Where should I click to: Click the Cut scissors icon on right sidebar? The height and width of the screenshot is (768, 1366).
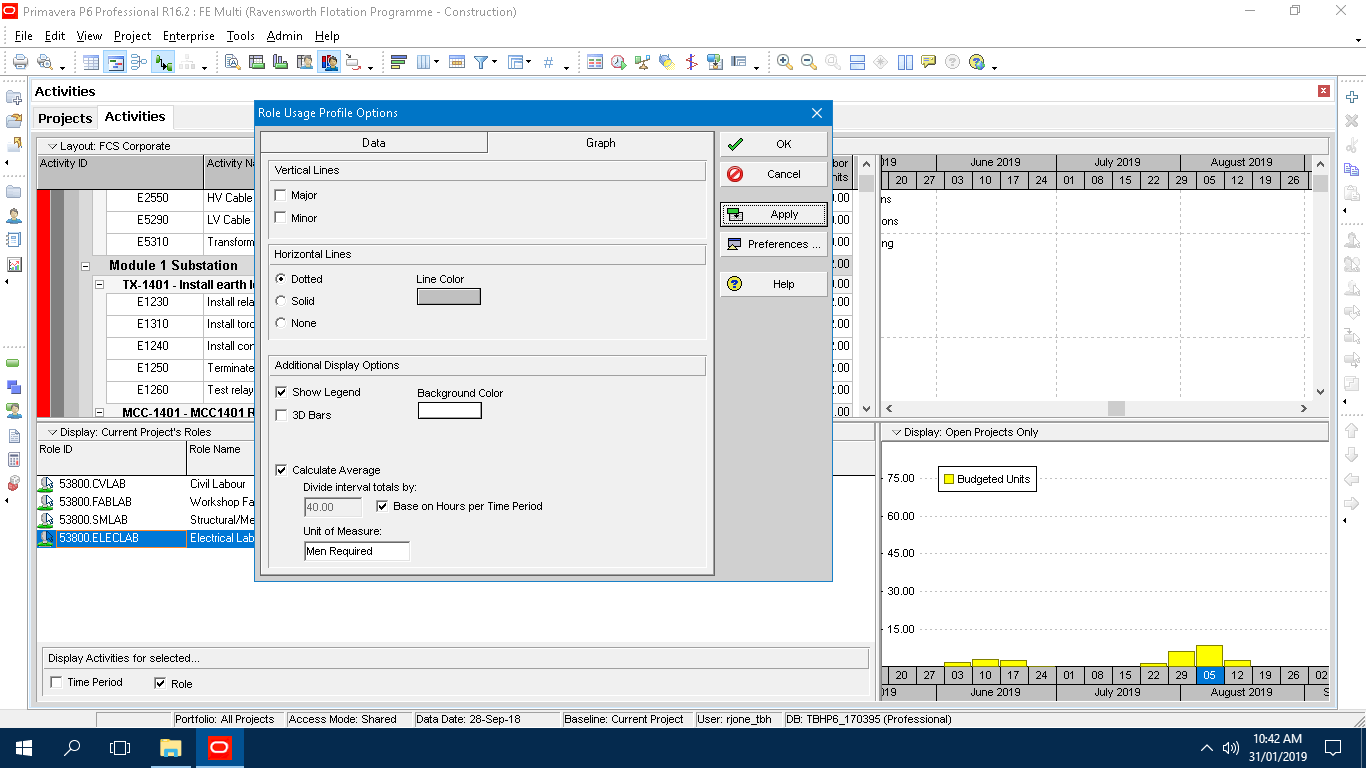coord(1352,145)
